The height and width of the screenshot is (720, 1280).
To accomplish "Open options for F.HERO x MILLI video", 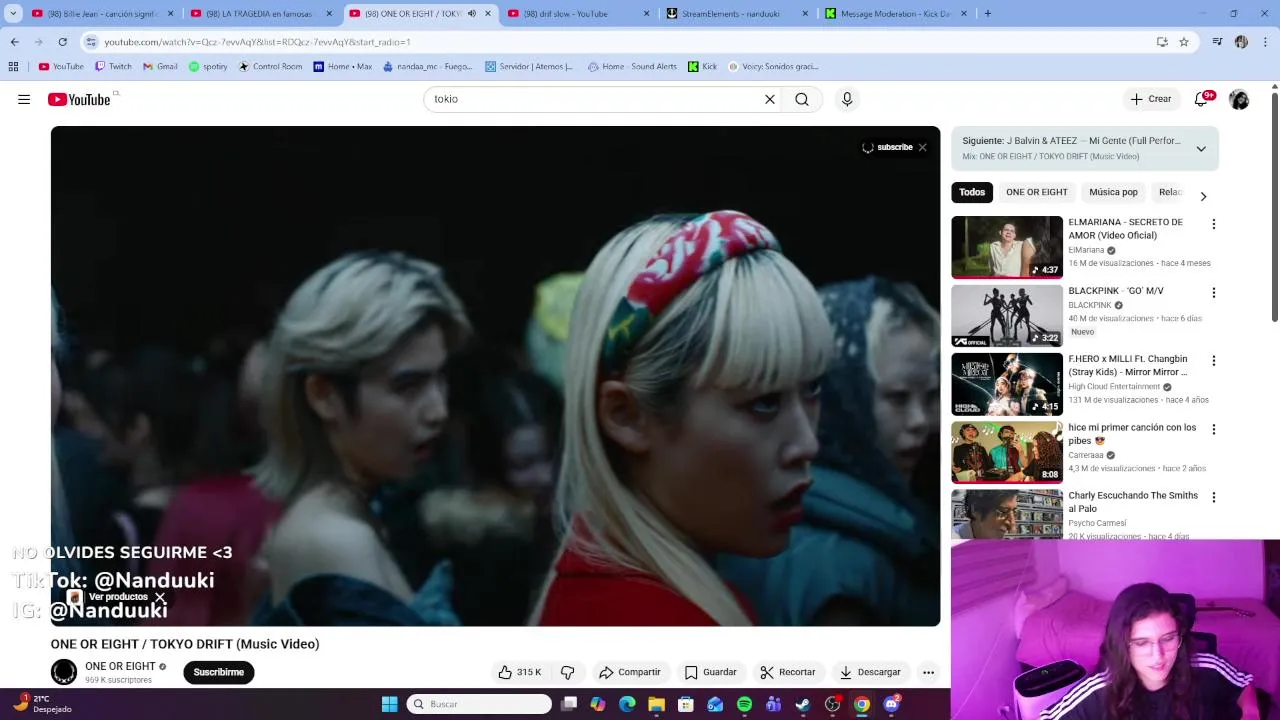I will 1214,361.
